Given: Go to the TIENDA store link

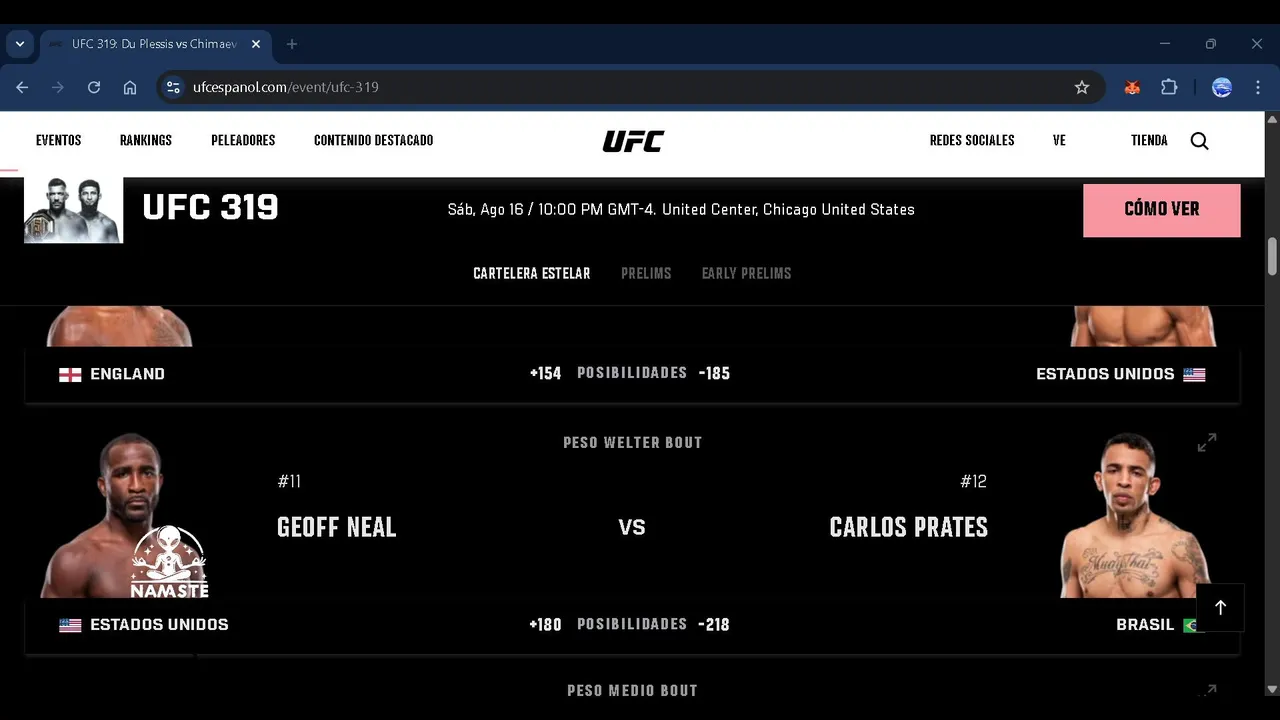Looking at the screenshot, I should pos(1149,140).
